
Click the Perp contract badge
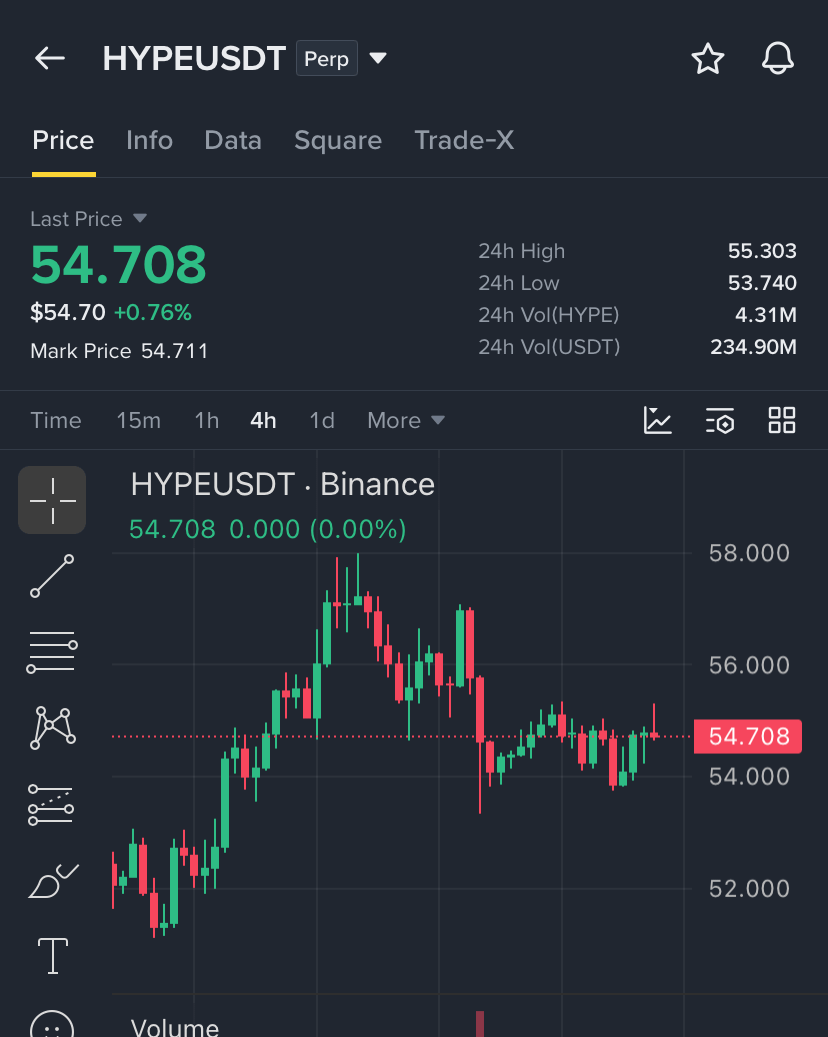[327, 58]
